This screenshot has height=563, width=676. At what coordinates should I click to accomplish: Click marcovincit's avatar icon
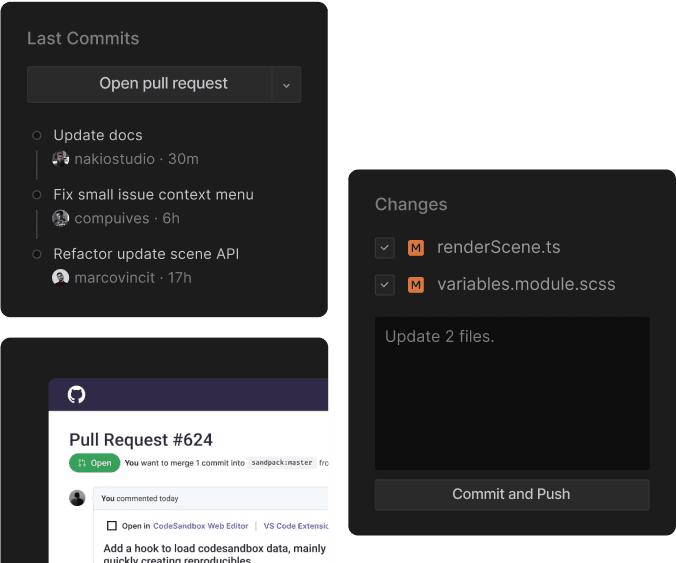pyautogui.click(x=60, y=278)
